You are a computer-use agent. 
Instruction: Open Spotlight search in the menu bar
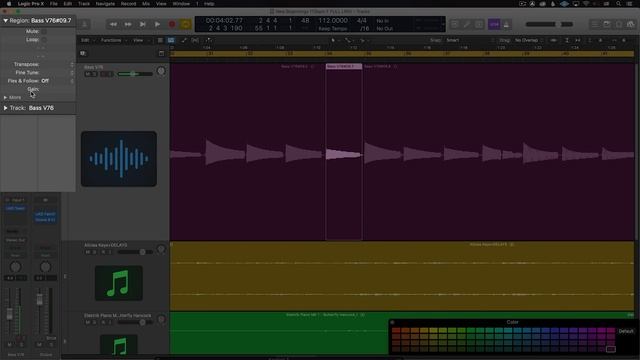point(618,4)
